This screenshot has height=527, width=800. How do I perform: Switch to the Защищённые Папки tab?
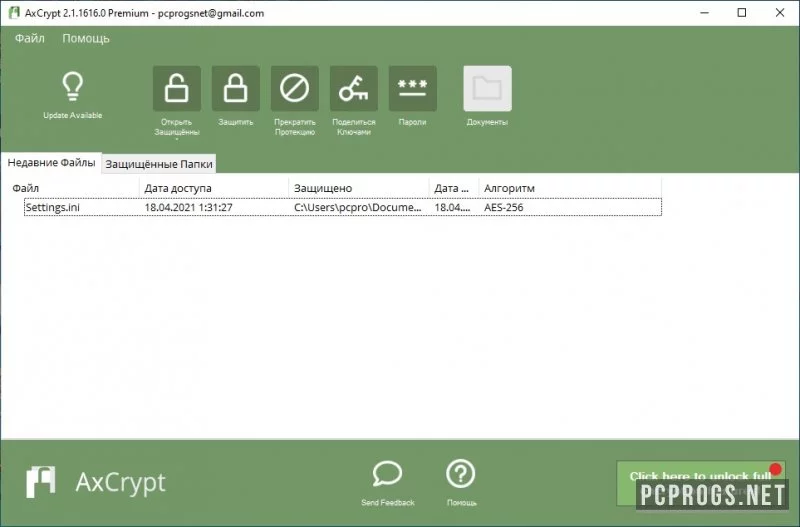[159, 164]
